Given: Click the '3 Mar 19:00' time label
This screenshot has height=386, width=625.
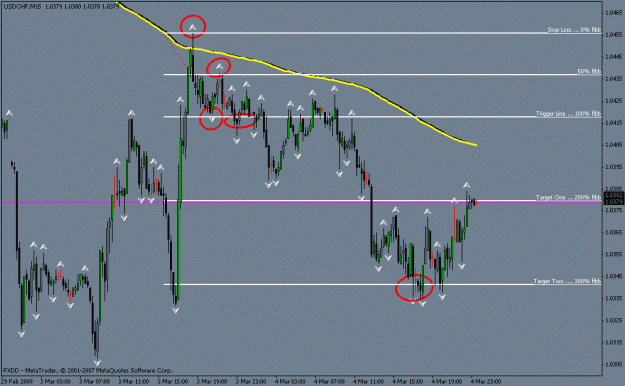Looking at the screenshot, I should [x=212, y=382].
